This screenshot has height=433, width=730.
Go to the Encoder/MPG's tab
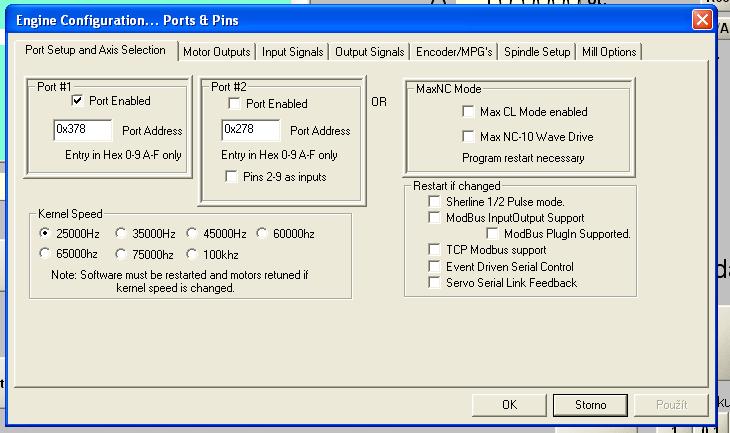(454, 52)
